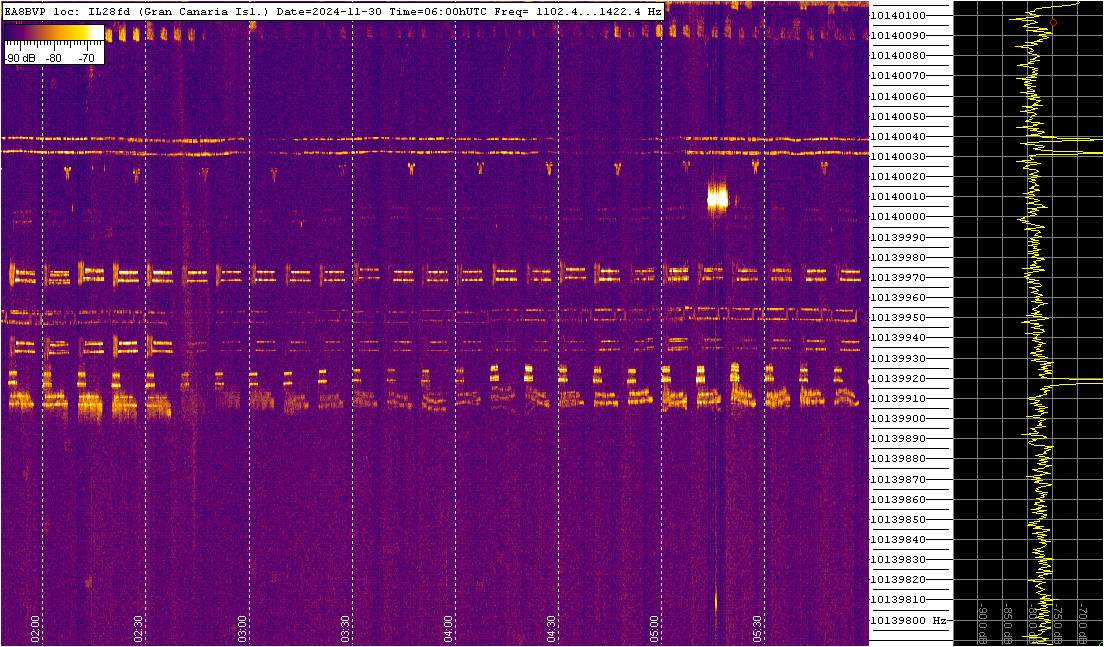1104x647 pixels.
Task: Select the 03:00 time marker
Action: 242,628
